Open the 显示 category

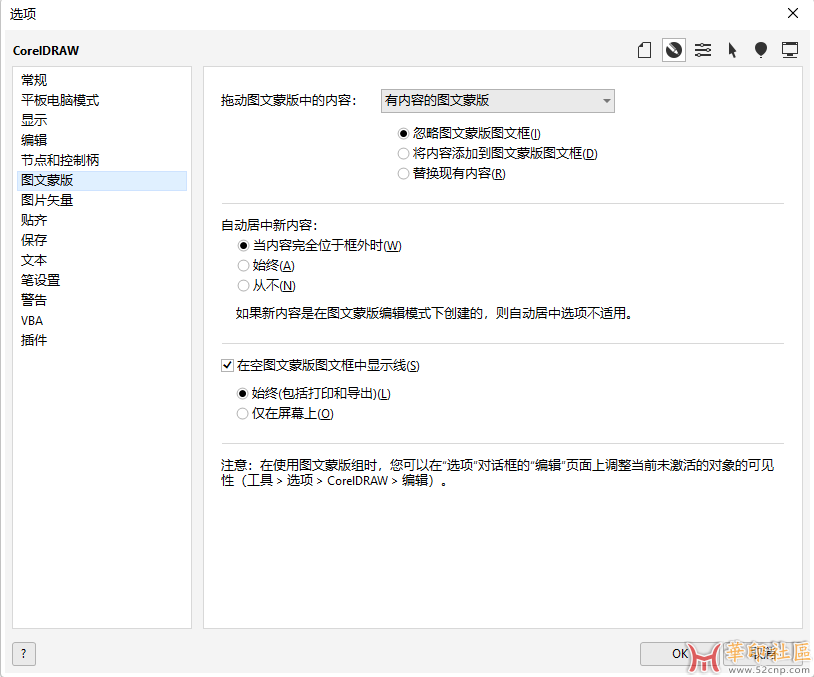click(102, 120)
